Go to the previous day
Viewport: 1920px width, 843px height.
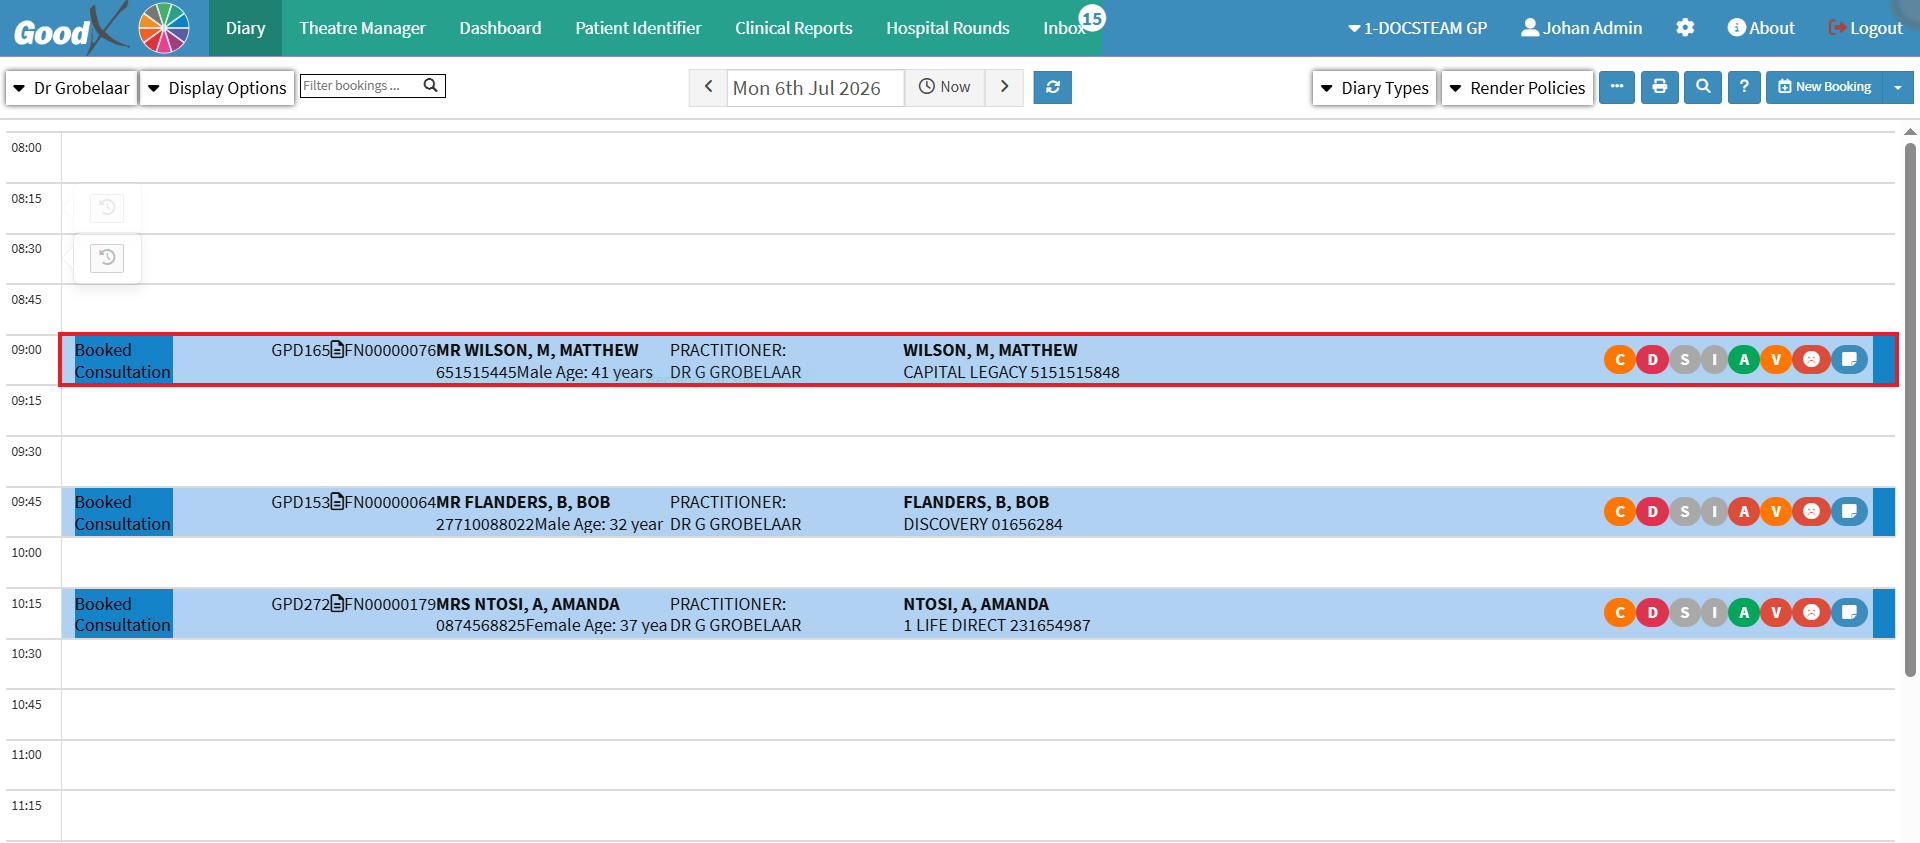click(x=708, y=87)
